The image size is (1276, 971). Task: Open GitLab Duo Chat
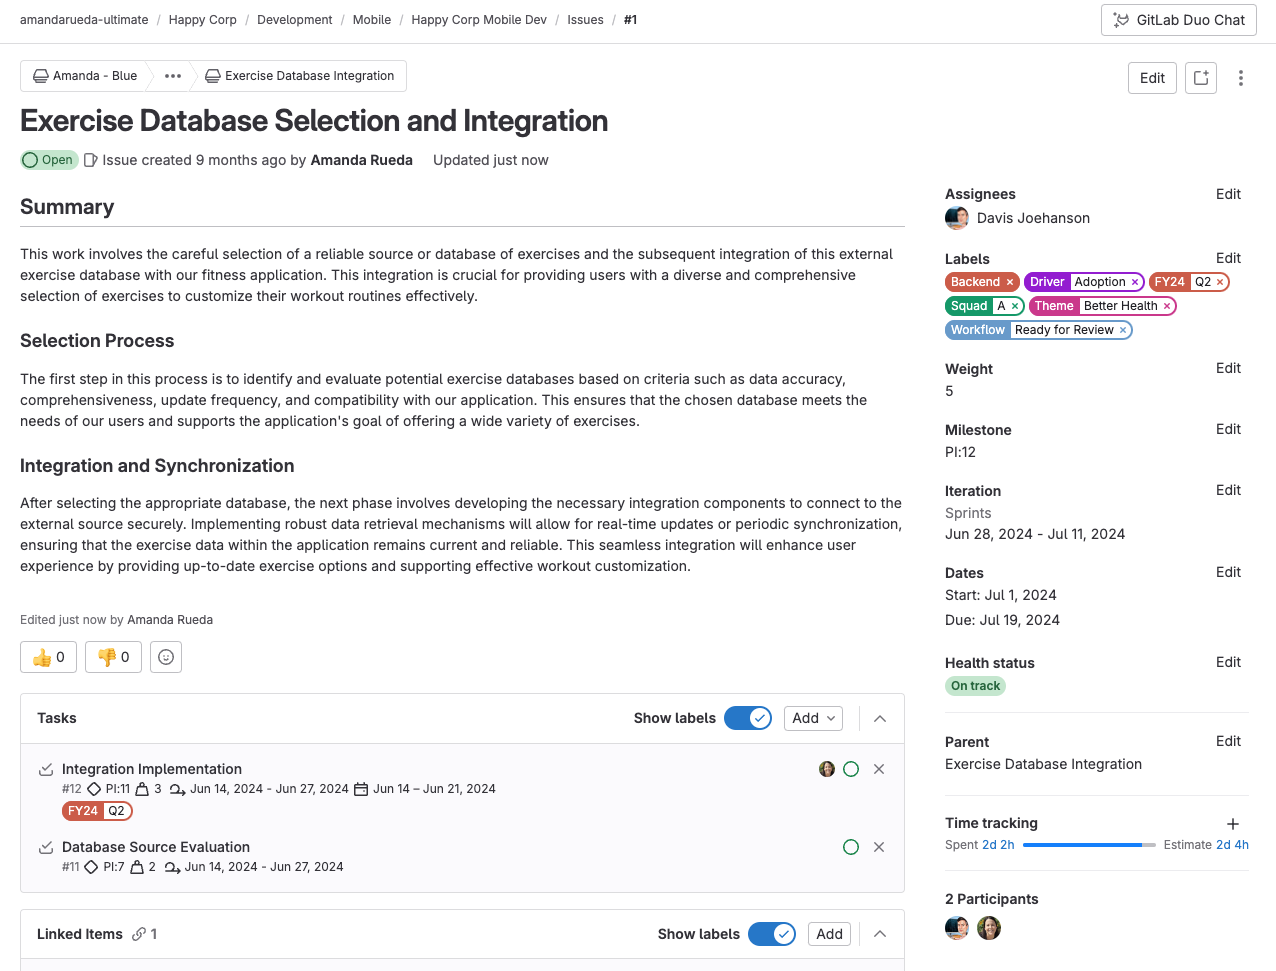(x=1179, y=20)
